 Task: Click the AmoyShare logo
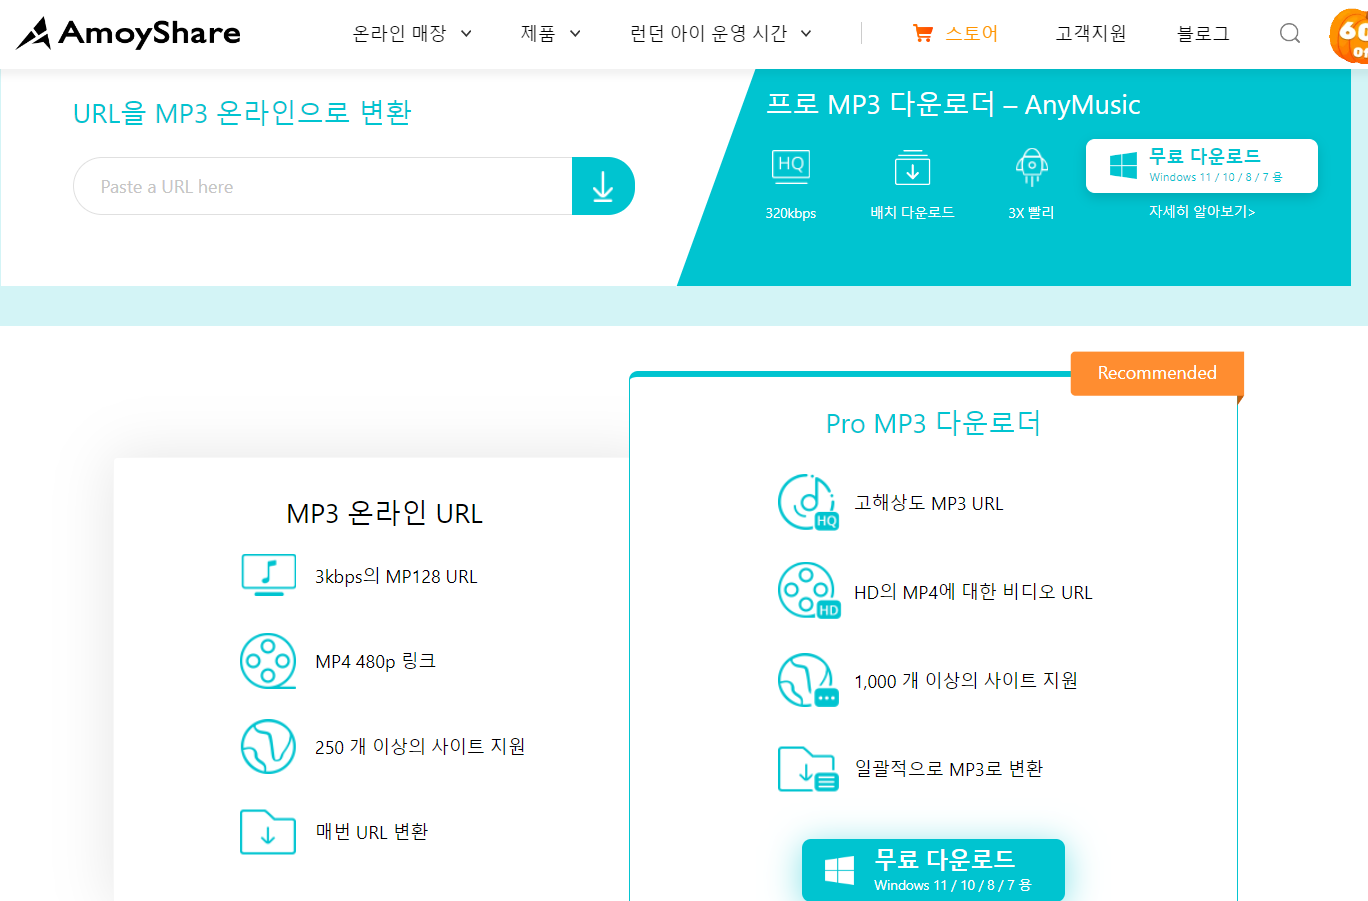click(x=127, y=33)
